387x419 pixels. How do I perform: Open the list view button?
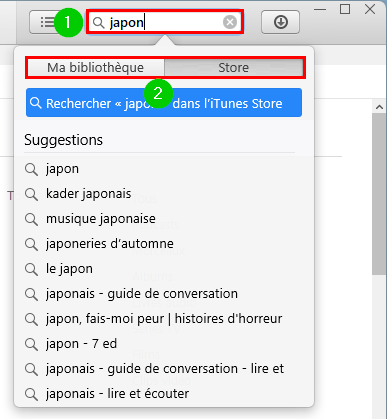(x=46, y=22)
